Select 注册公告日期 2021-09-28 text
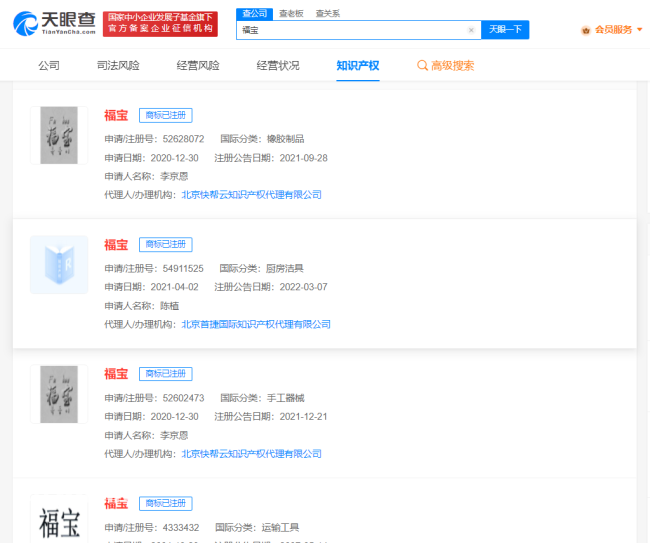 pyautogui.click(x=271, y=158)
